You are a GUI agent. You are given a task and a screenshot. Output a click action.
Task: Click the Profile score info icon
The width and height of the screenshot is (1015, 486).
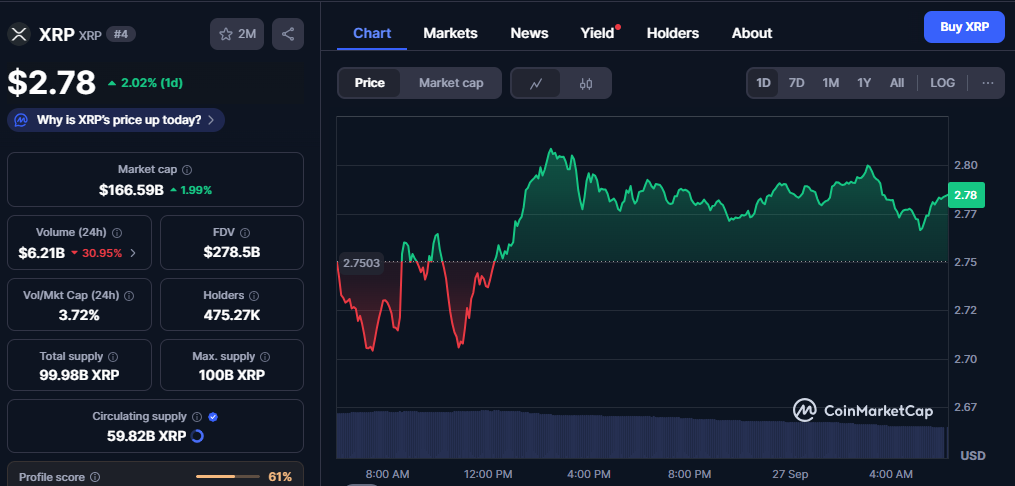[95, 477]
